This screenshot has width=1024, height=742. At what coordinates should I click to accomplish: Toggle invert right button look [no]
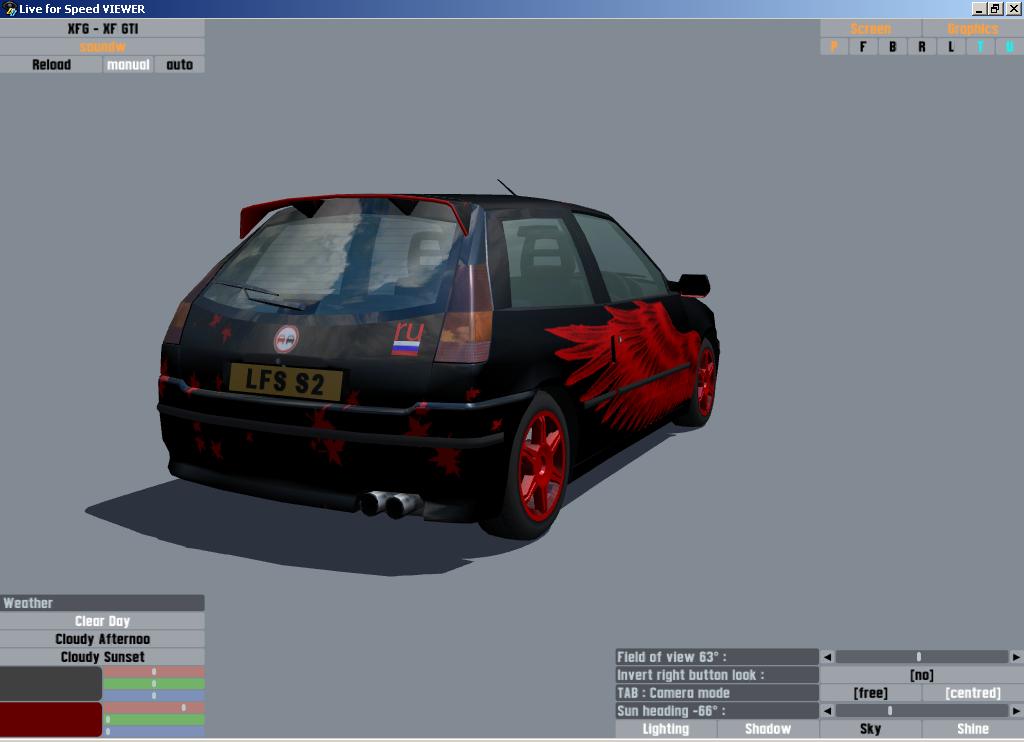pyautogui.click(x=921, y=675)
